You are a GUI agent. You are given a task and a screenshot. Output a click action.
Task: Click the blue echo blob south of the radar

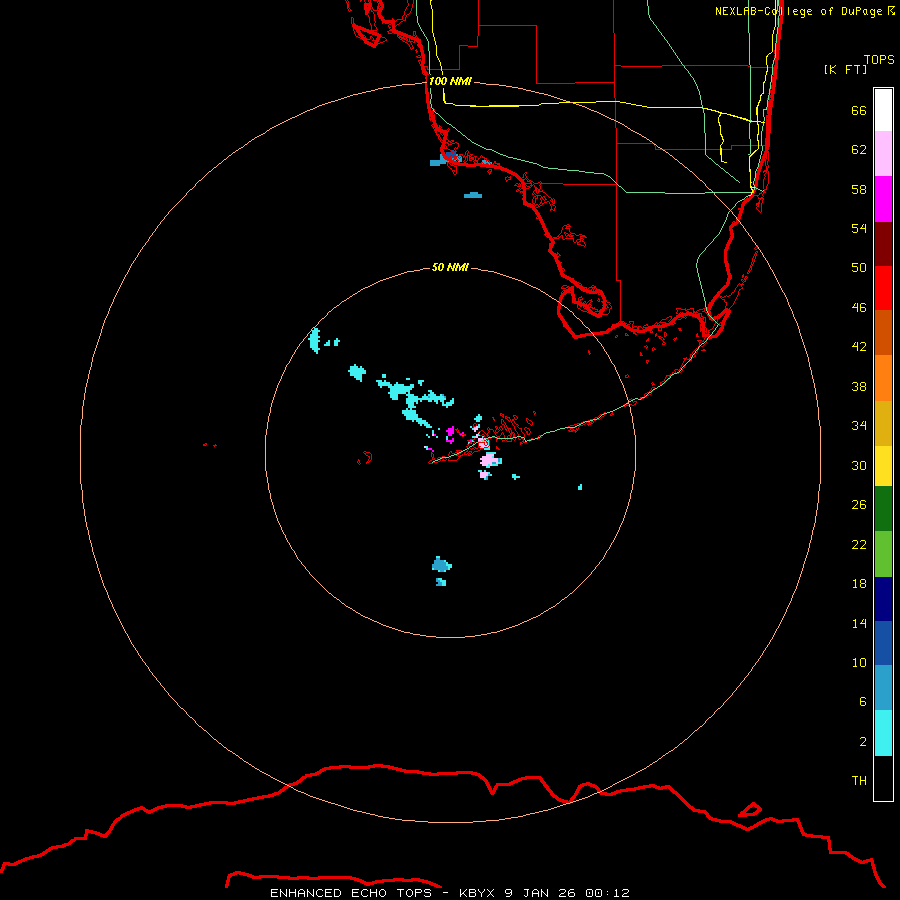coord(441,565)
